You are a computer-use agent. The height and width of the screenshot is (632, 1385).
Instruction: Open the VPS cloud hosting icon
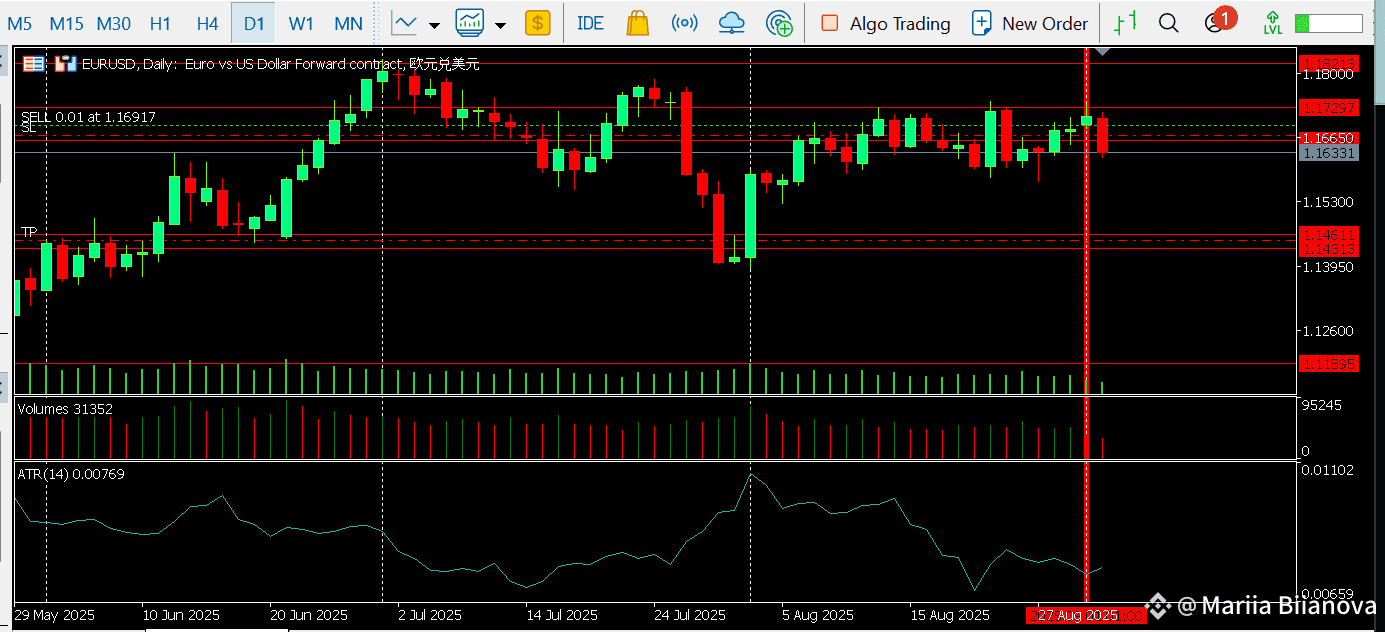point(732,23)
